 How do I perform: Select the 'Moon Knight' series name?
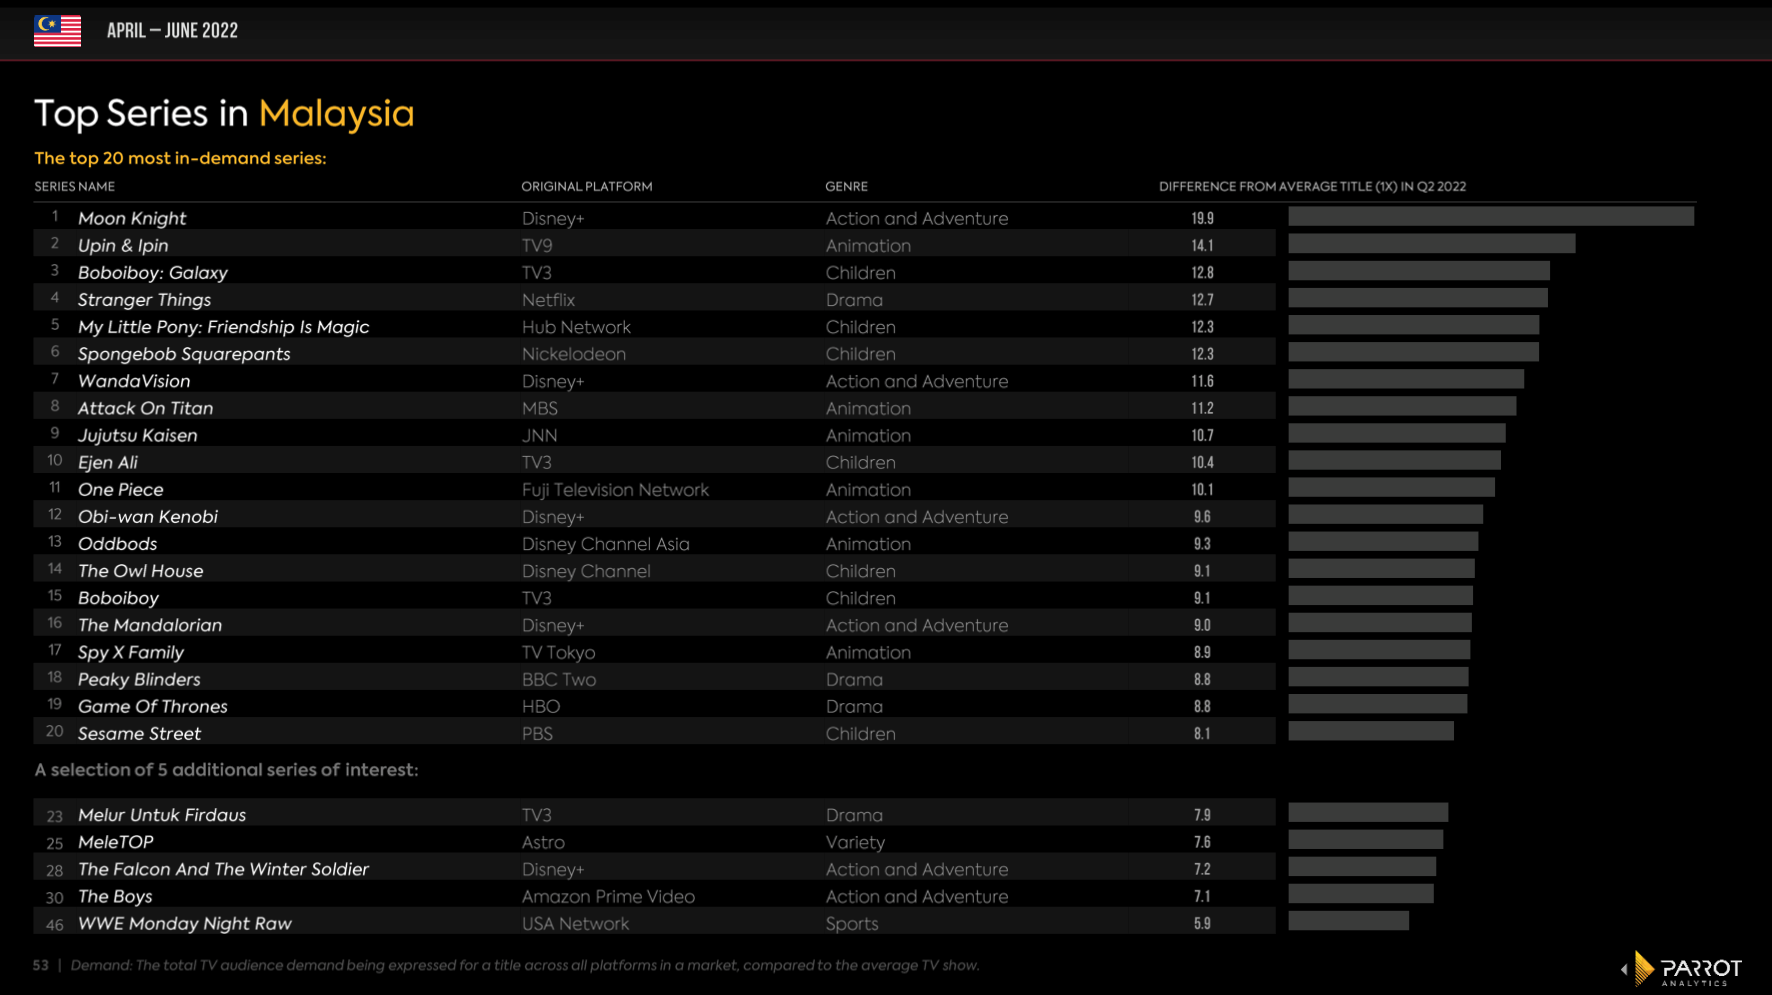[x=132, y=218]
